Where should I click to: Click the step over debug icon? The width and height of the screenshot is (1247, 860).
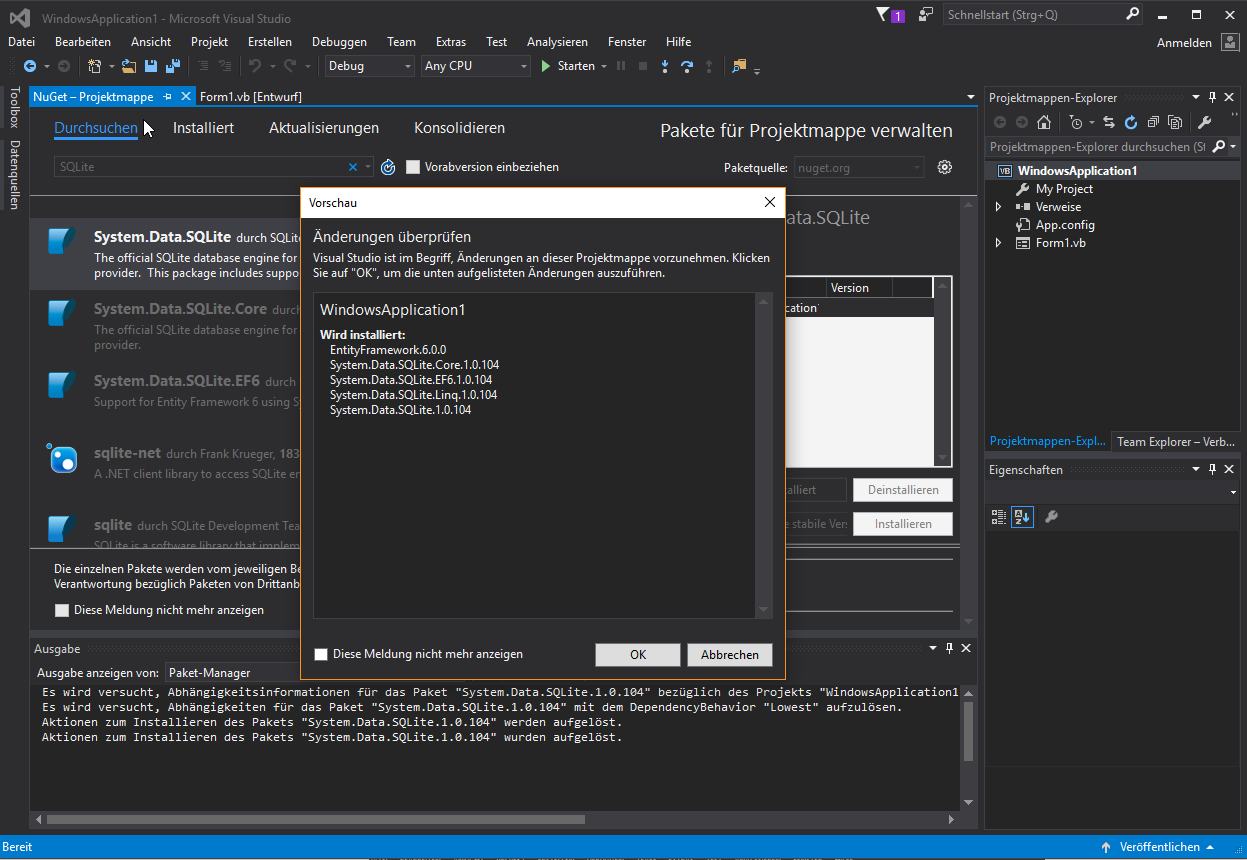[x=687, y=66]
